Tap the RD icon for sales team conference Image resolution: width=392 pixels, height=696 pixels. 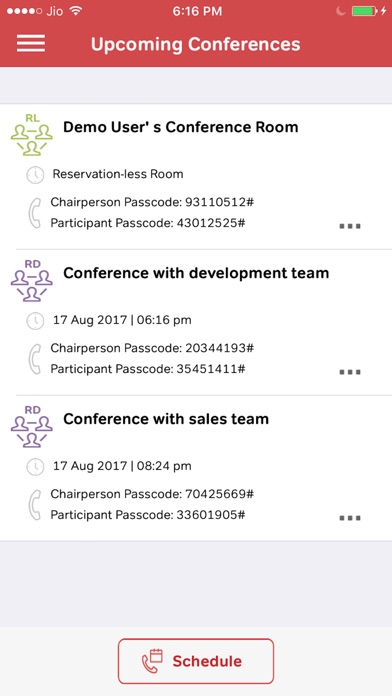[x=32, y=426]
